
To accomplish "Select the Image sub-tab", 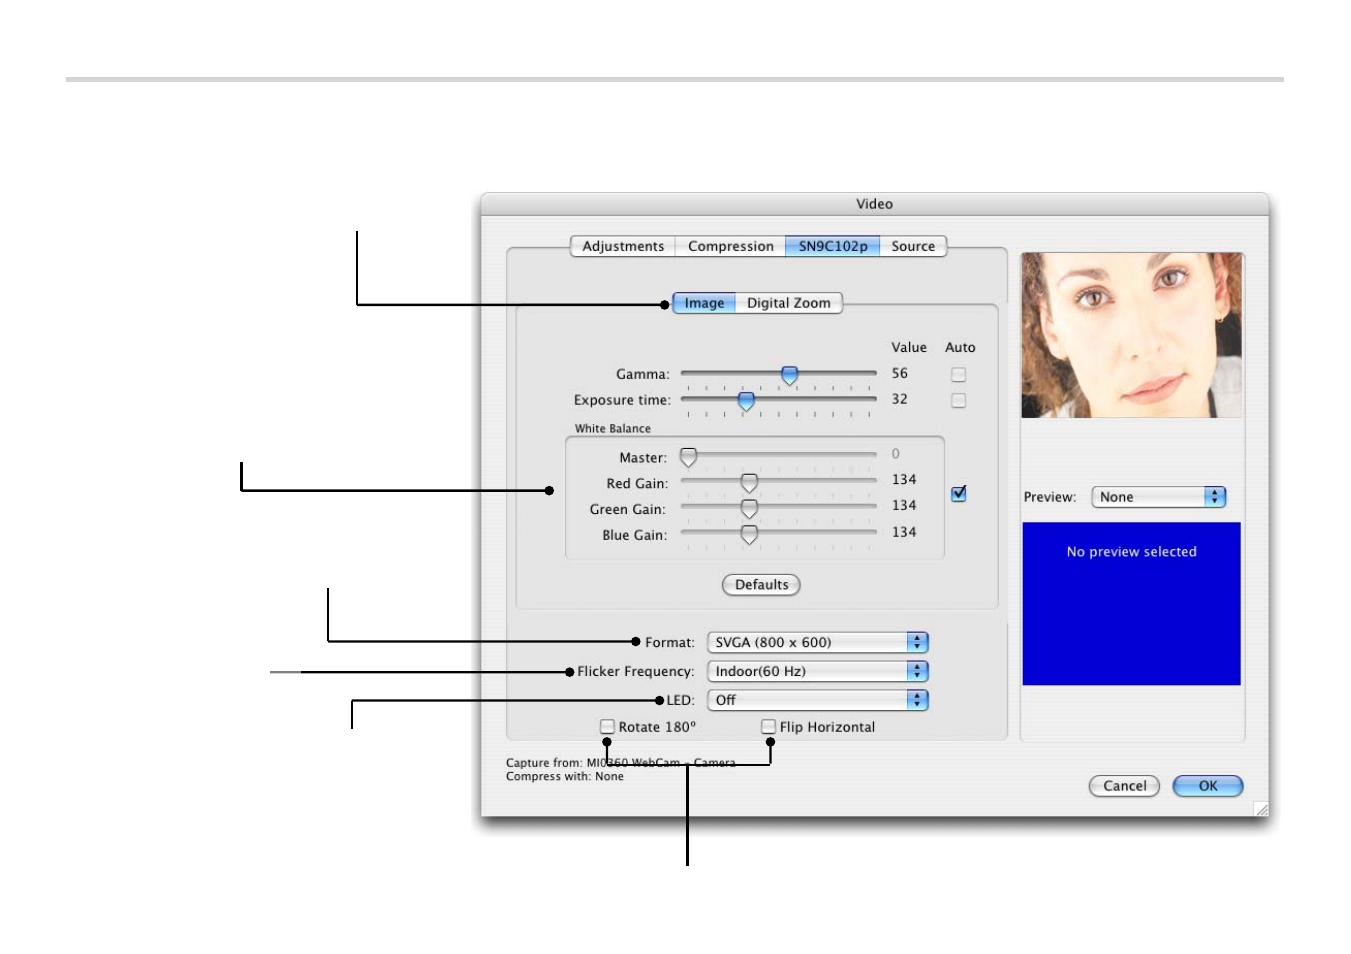I will click(704, 303).
